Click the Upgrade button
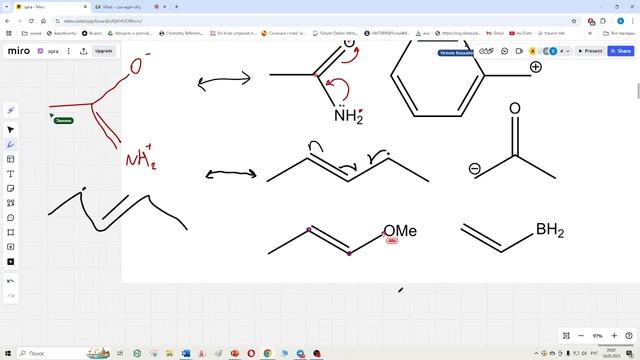Image resolution: width=640 pixels, height=360 pixels. click(104, 51)
